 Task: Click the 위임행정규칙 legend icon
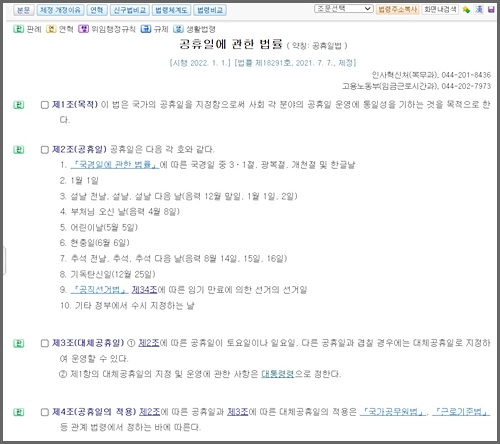(x=83, y=29)
